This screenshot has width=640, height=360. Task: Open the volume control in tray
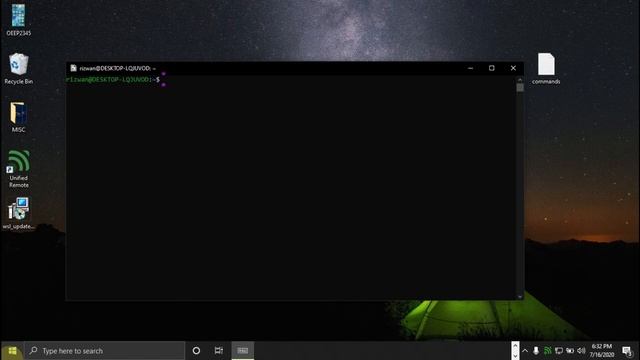tap(581, 351)
